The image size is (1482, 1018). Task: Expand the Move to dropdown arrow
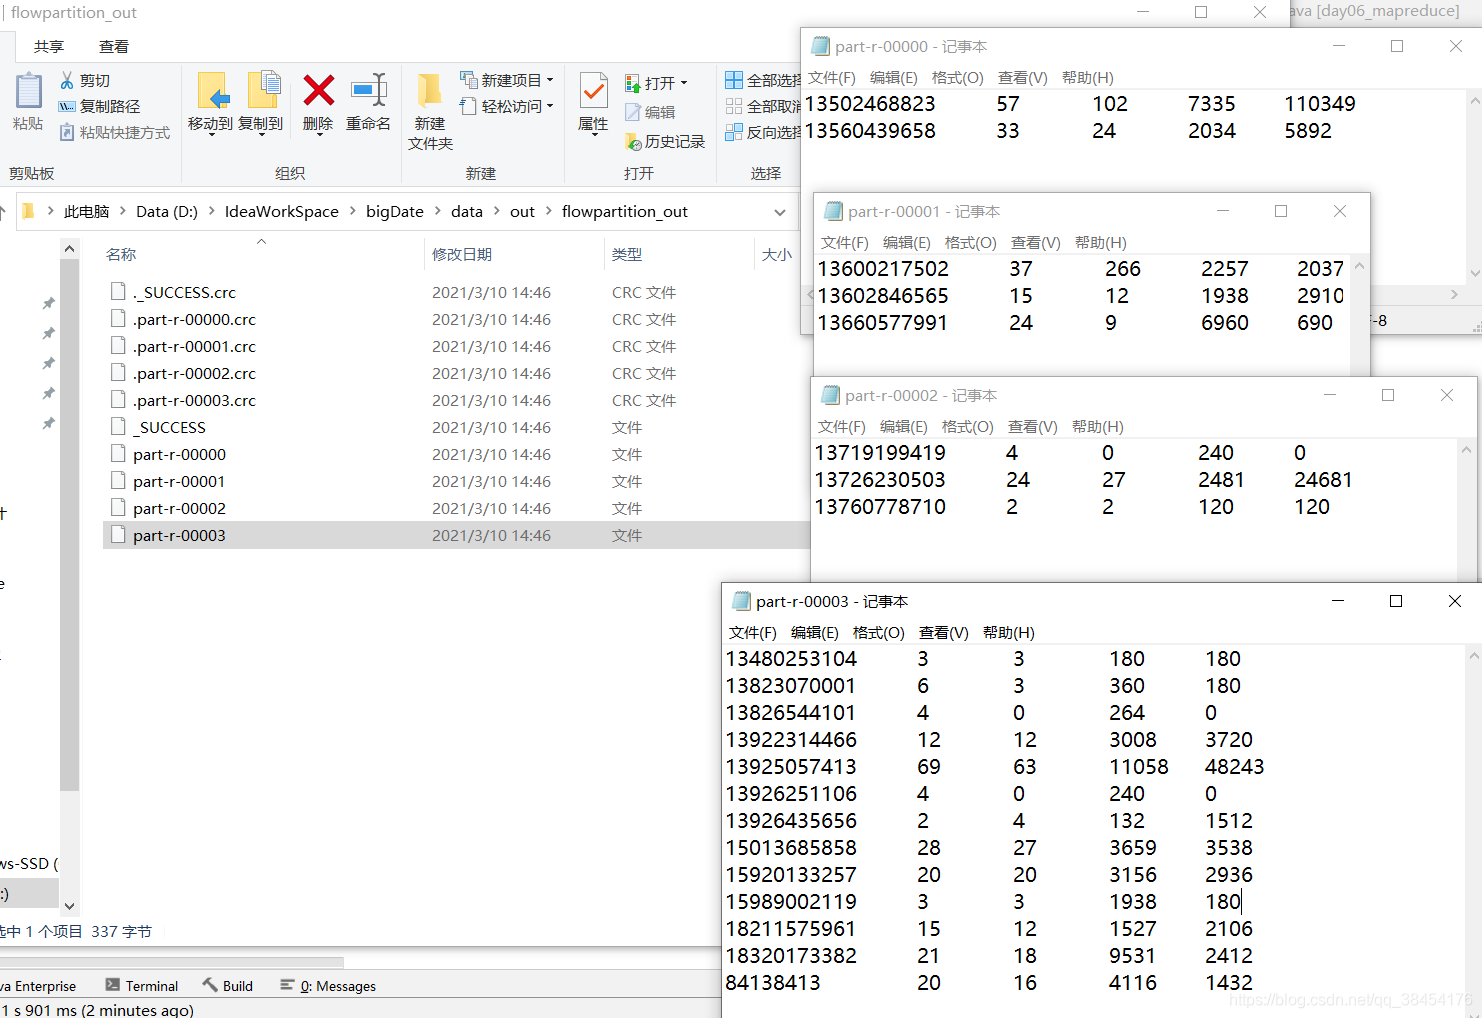(x=211, y=134)
